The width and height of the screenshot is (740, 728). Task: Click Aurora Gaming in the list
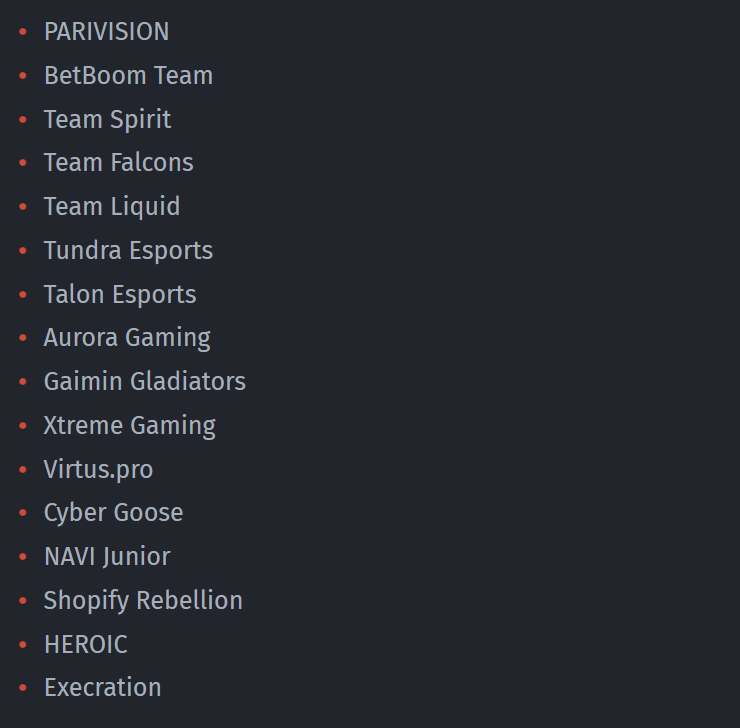[x=127, y=338]
